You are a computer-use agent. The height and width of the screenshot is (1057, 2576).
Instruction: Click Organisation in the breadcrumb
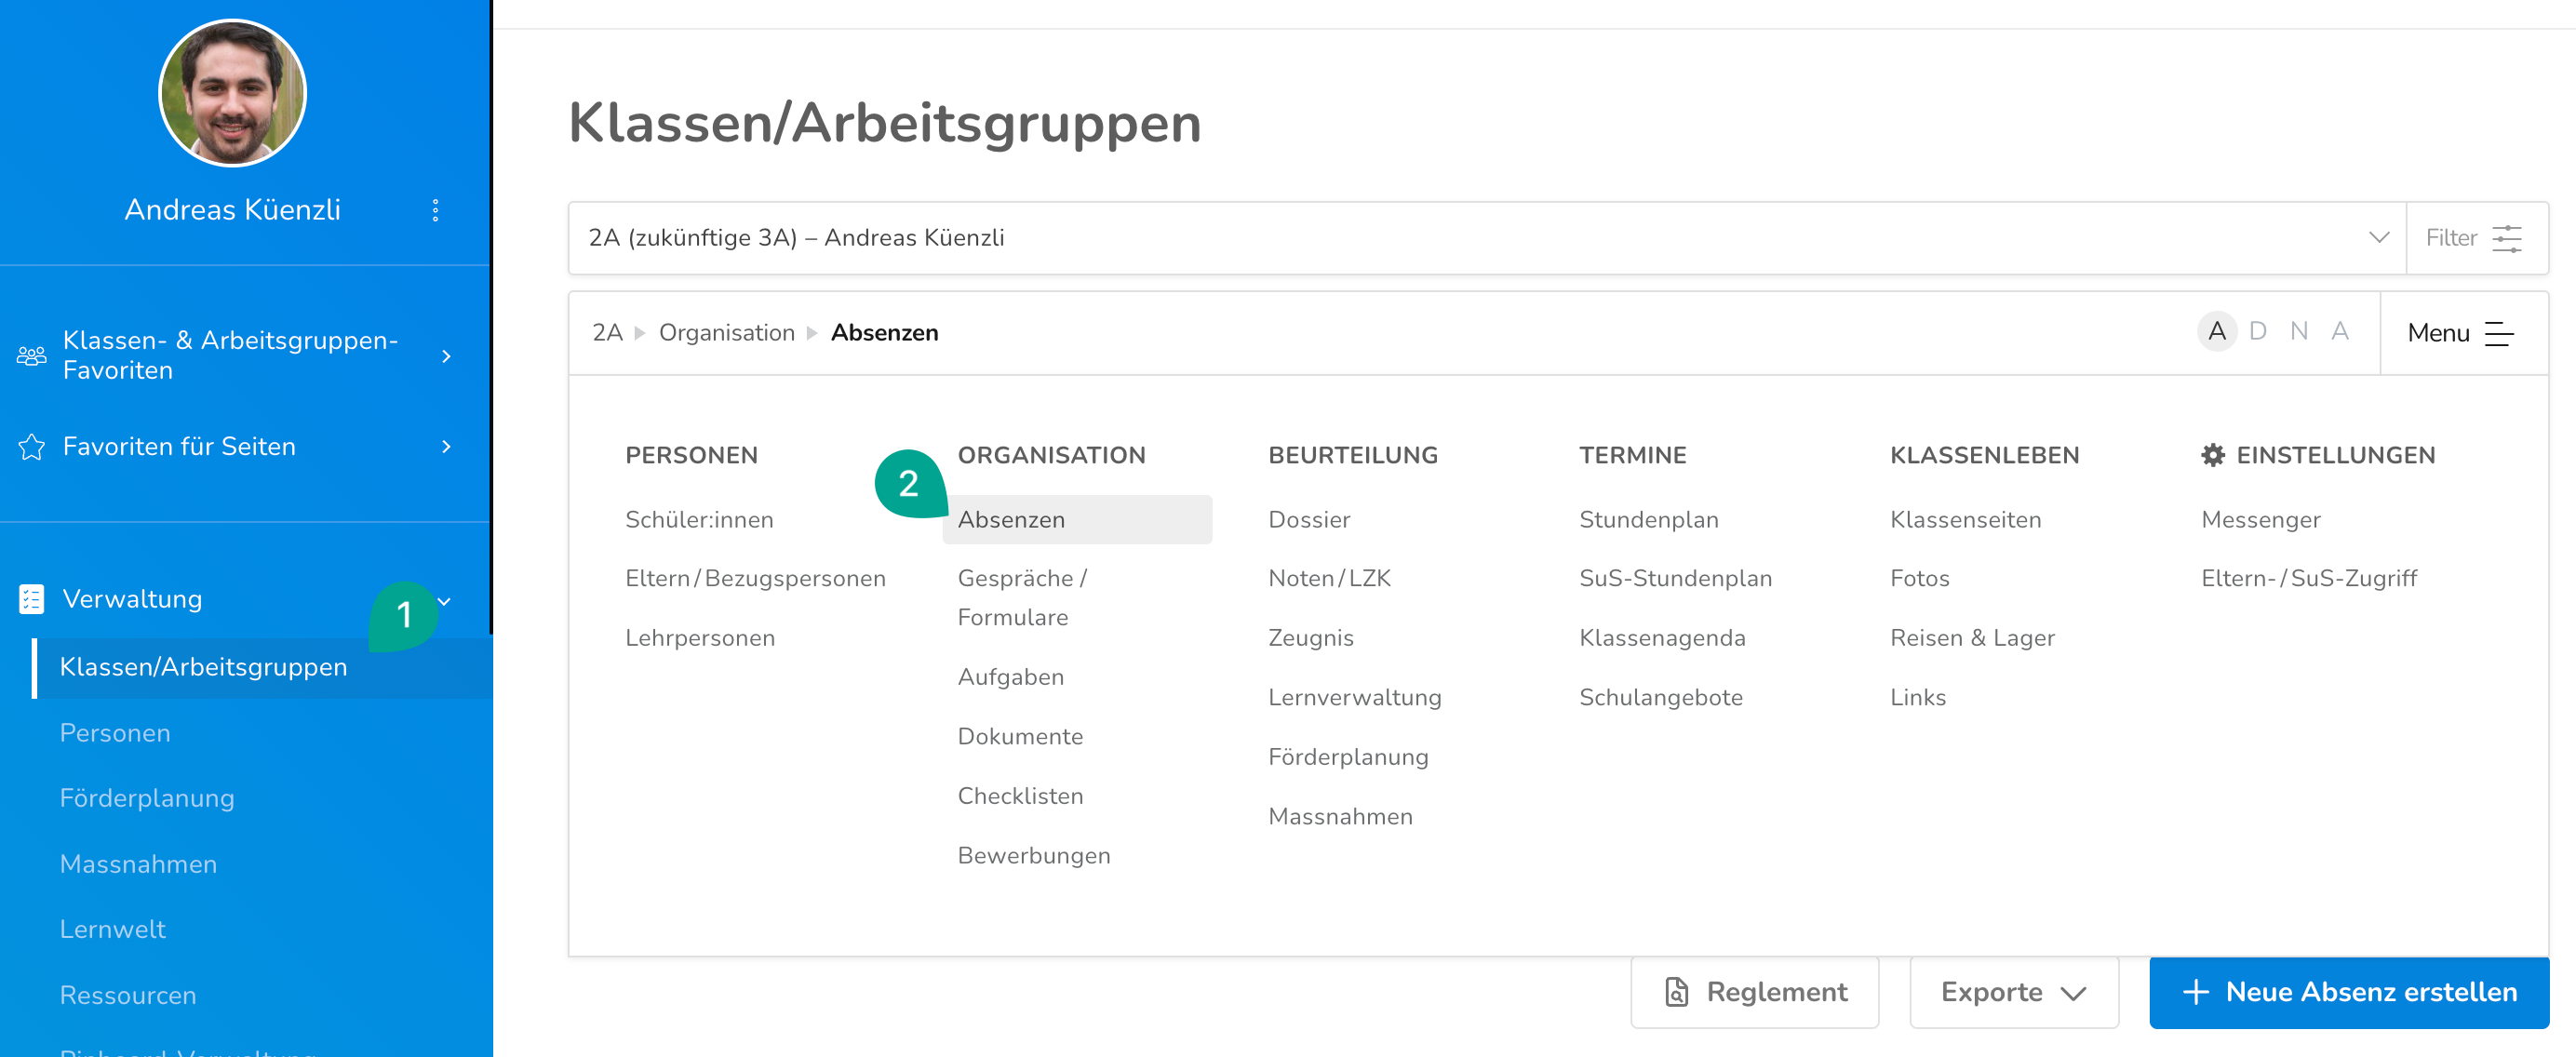tap(726, 333)
